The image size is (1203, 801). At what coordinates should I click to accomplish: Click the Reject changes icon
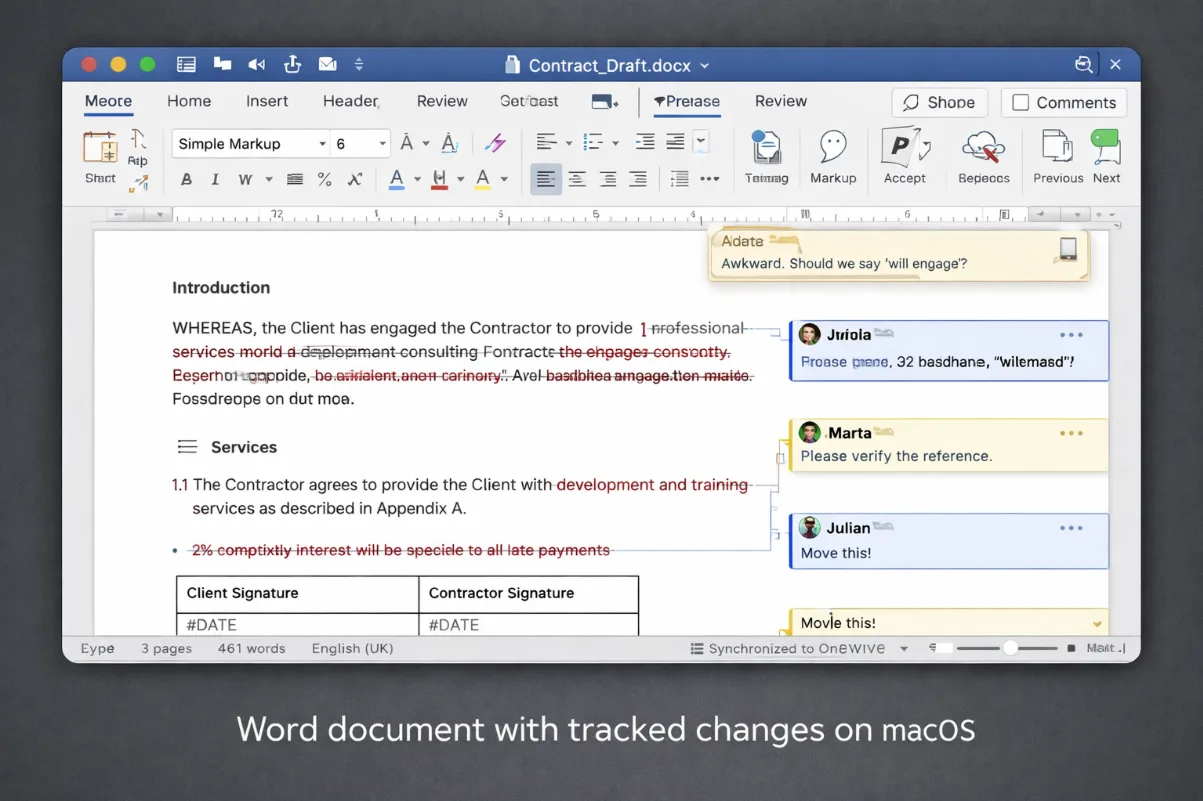pyautogui.click(x=983, y=157)
